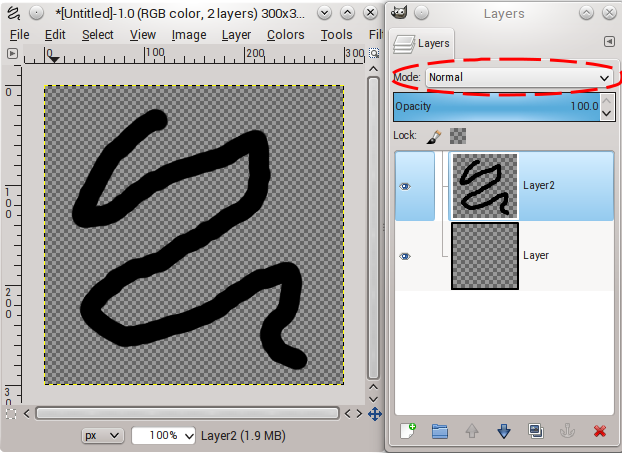Open the View menu

[x=143, y=35]
